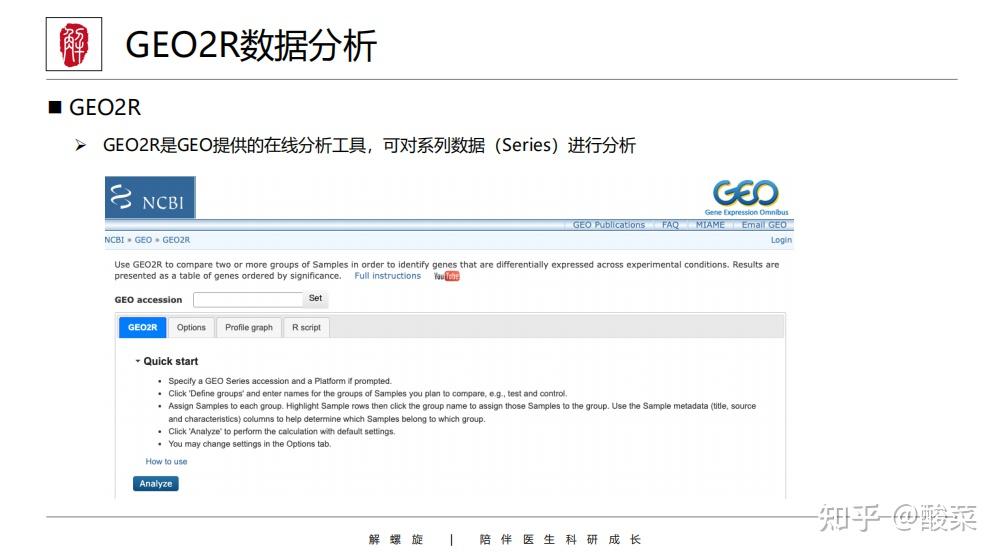Screen dimensions: 1003x558
Task: Open GEO Publications link
Action: [608, 225]
